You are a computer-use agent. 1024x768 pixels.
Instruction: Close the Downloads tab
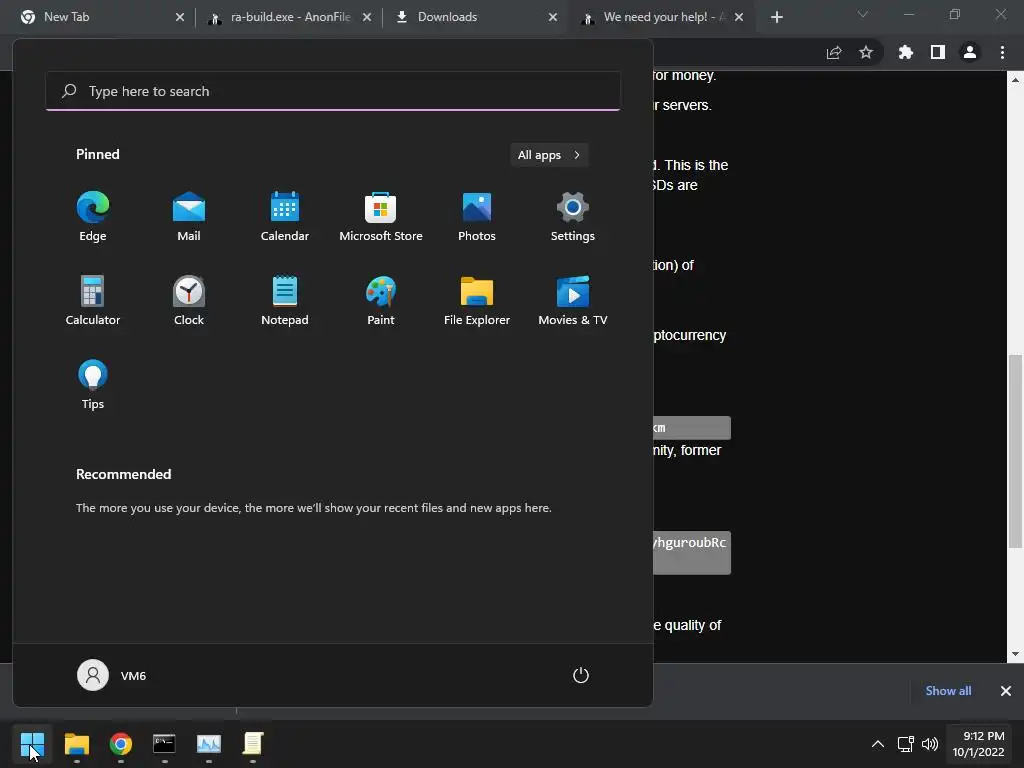pos(553,17)
